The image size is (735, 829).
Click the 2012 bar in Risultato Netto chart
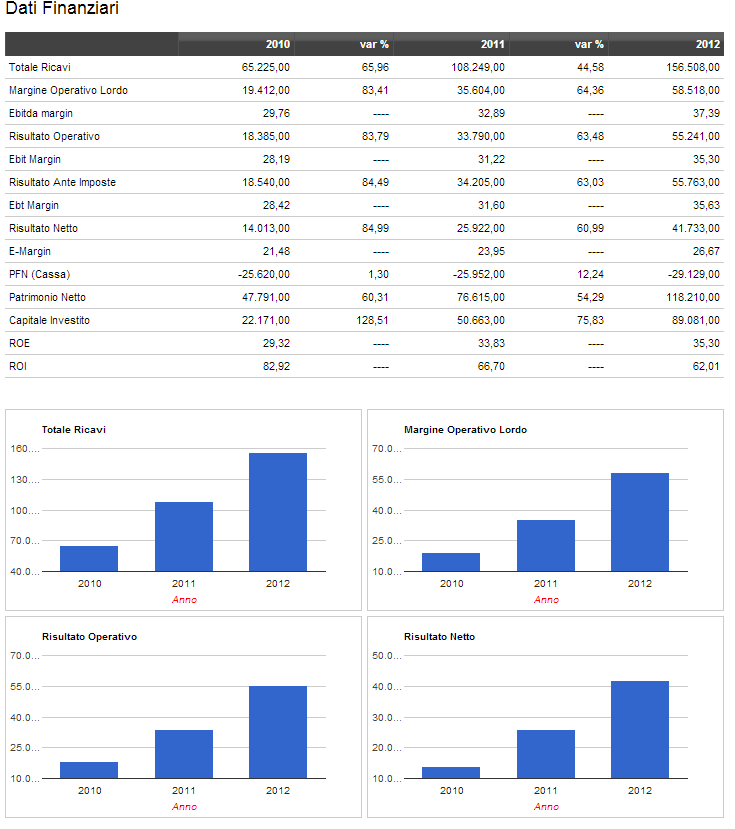coord(640,730)
